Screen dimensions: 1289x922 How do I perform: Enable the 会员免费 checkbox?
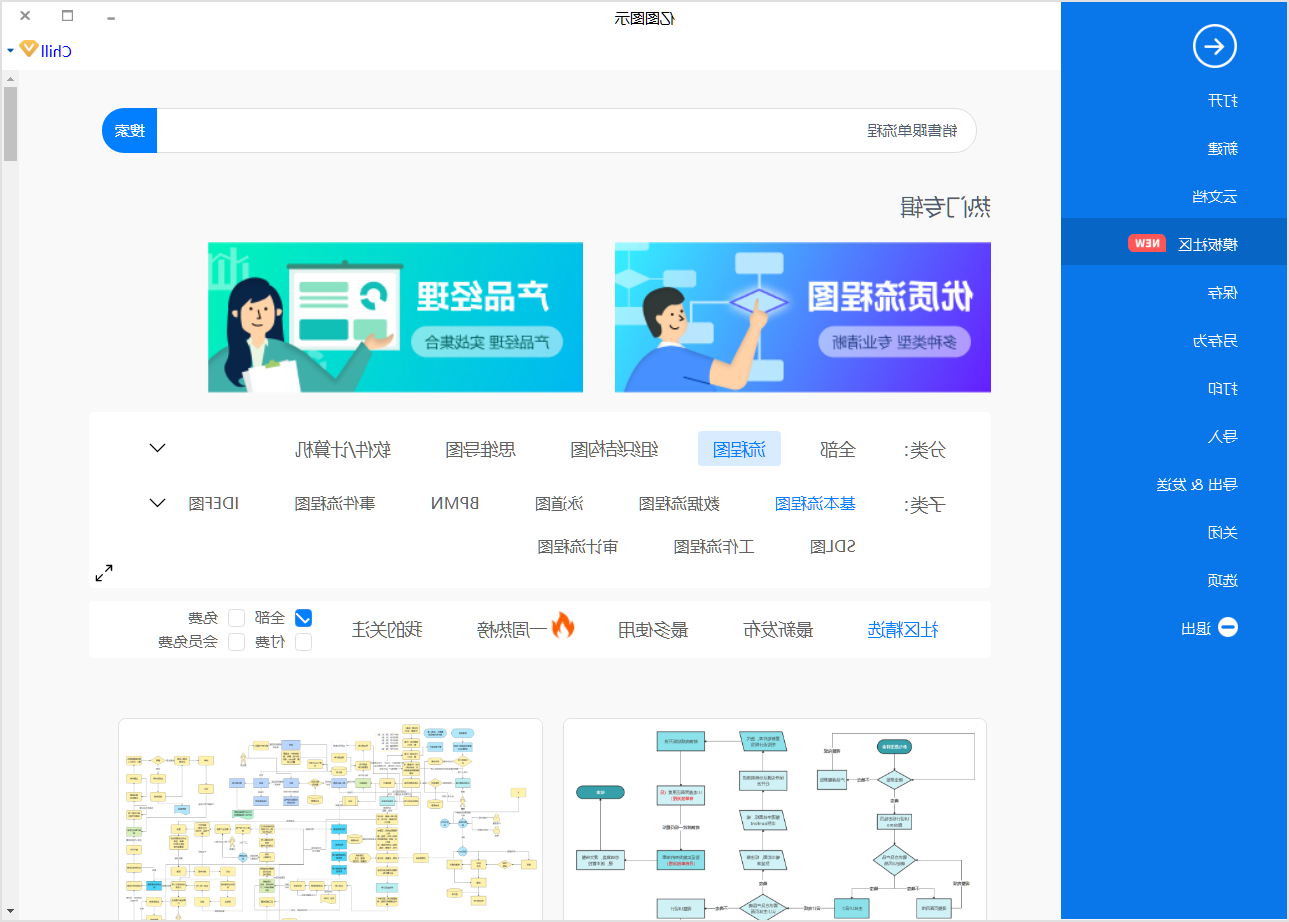pos(237,641)
